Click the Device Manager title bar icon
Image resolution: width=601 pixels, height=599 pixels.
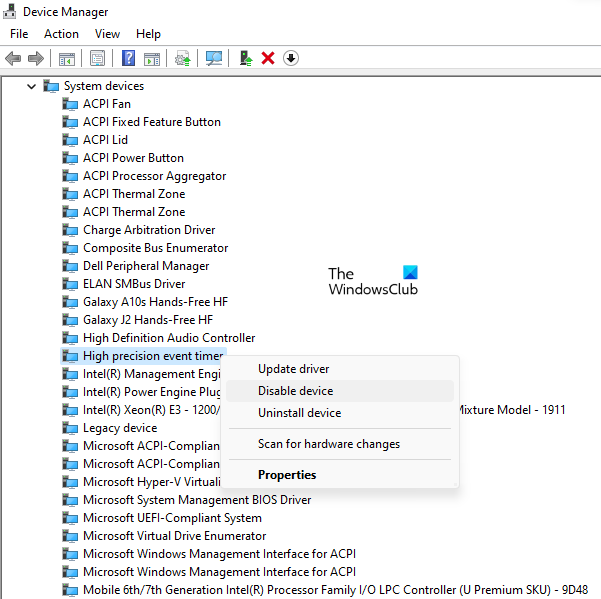10,11
